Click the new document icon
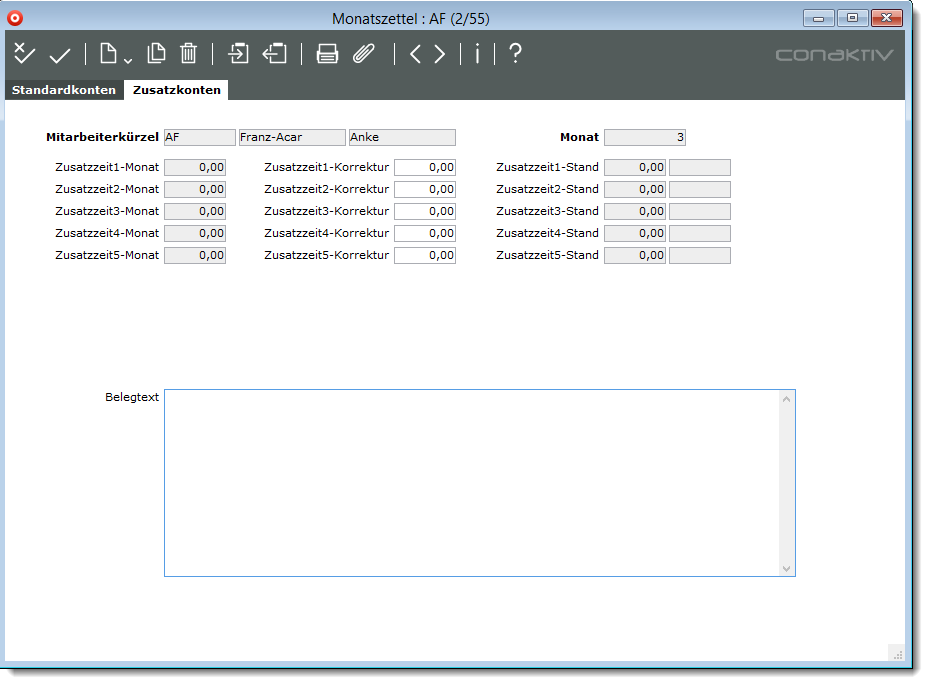Viewport: 928px width, 684px height. click(108, 54)
